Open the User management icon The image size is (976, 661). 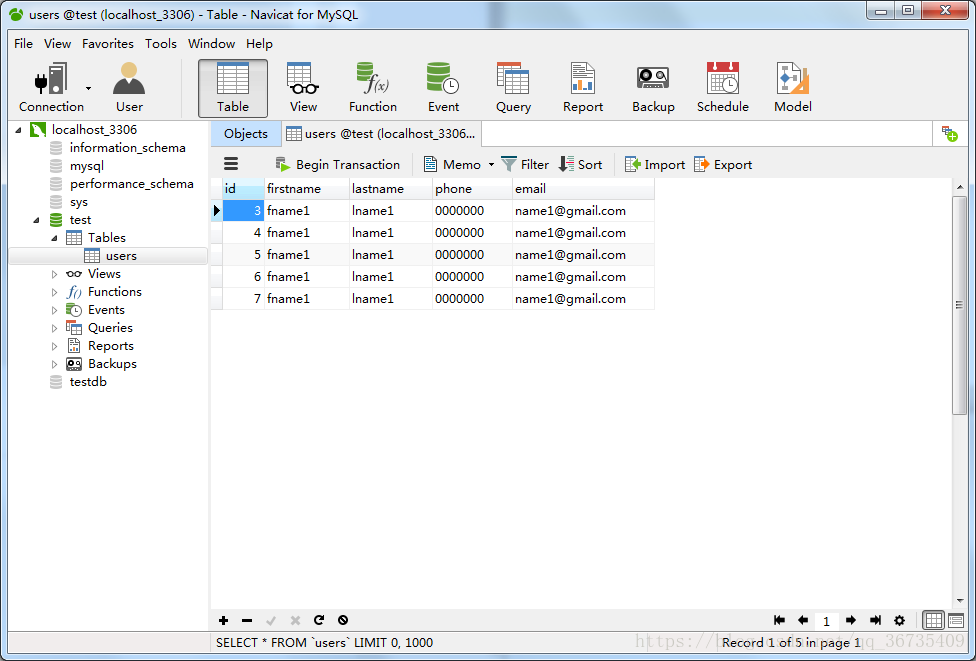pos(129,88)
